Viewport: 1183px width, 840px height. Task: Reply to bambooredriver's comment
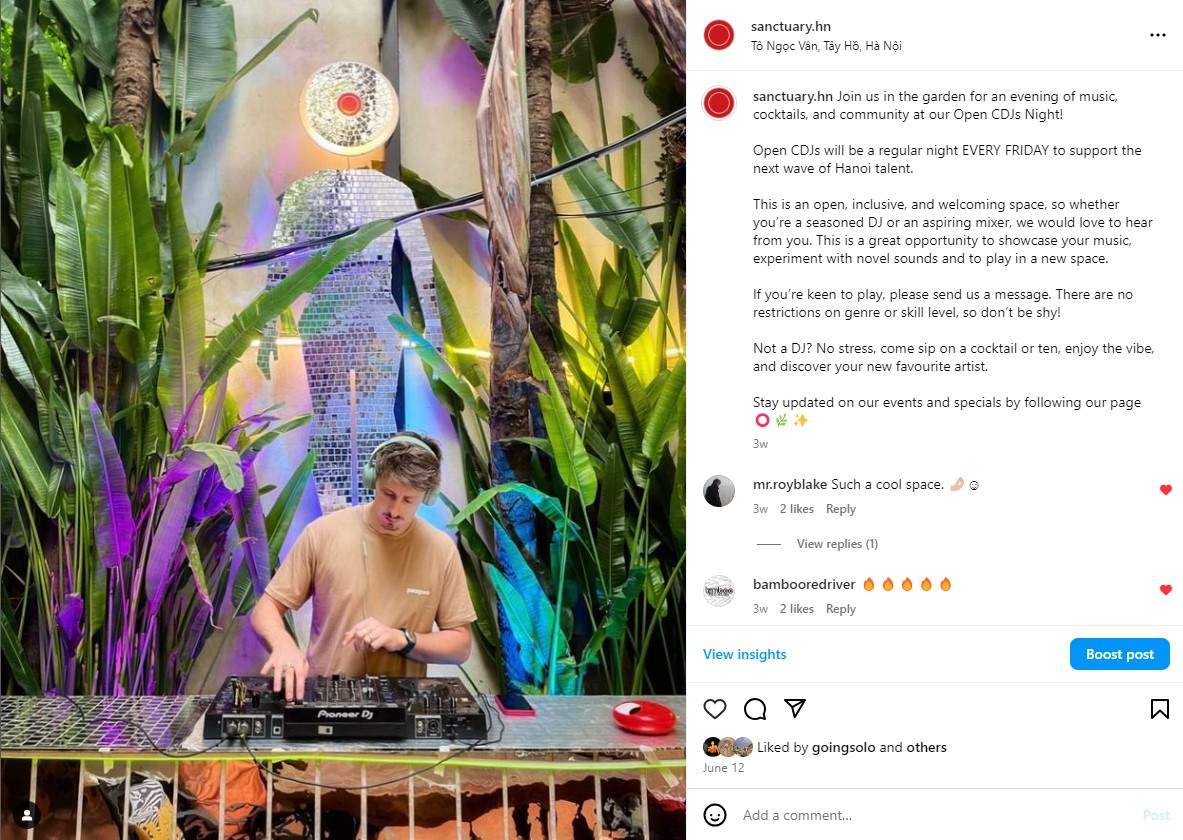840,608
